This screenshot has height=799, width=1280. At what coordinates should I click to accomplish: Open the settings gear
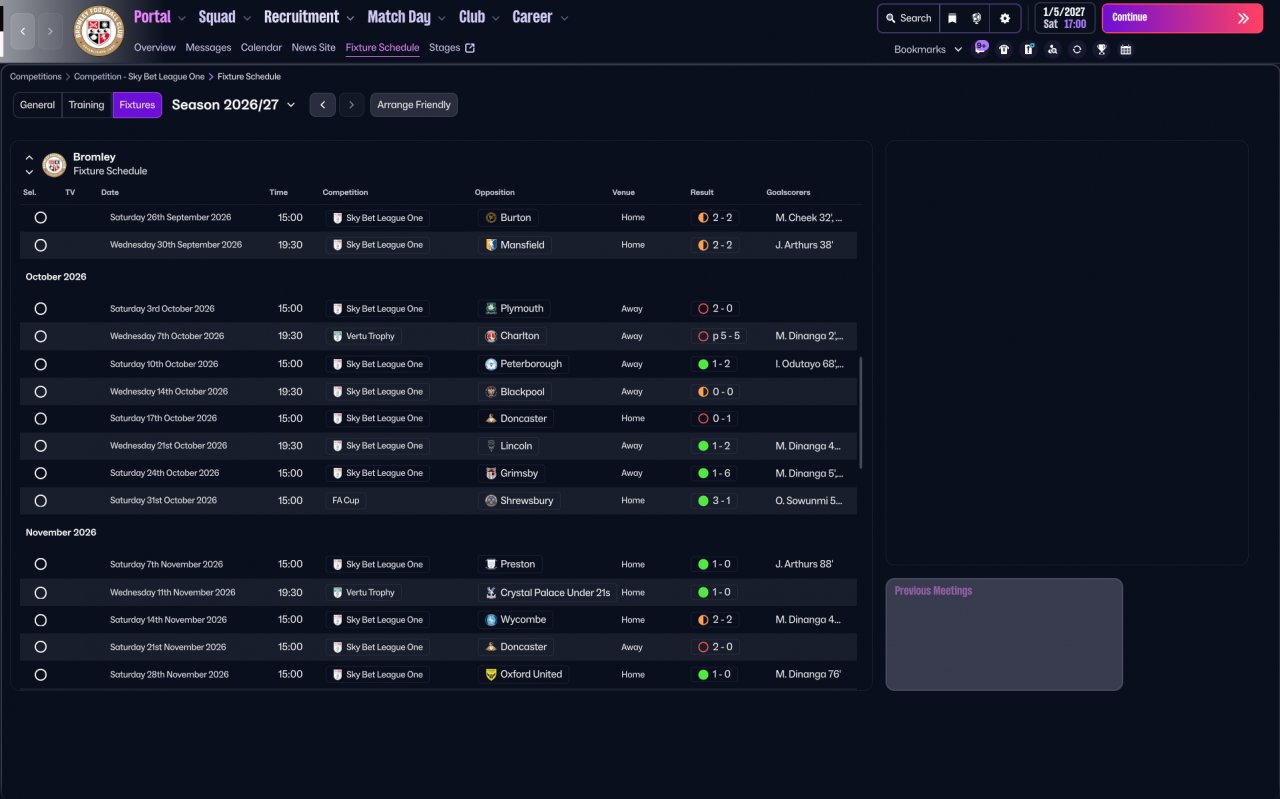coord(1005,18)
